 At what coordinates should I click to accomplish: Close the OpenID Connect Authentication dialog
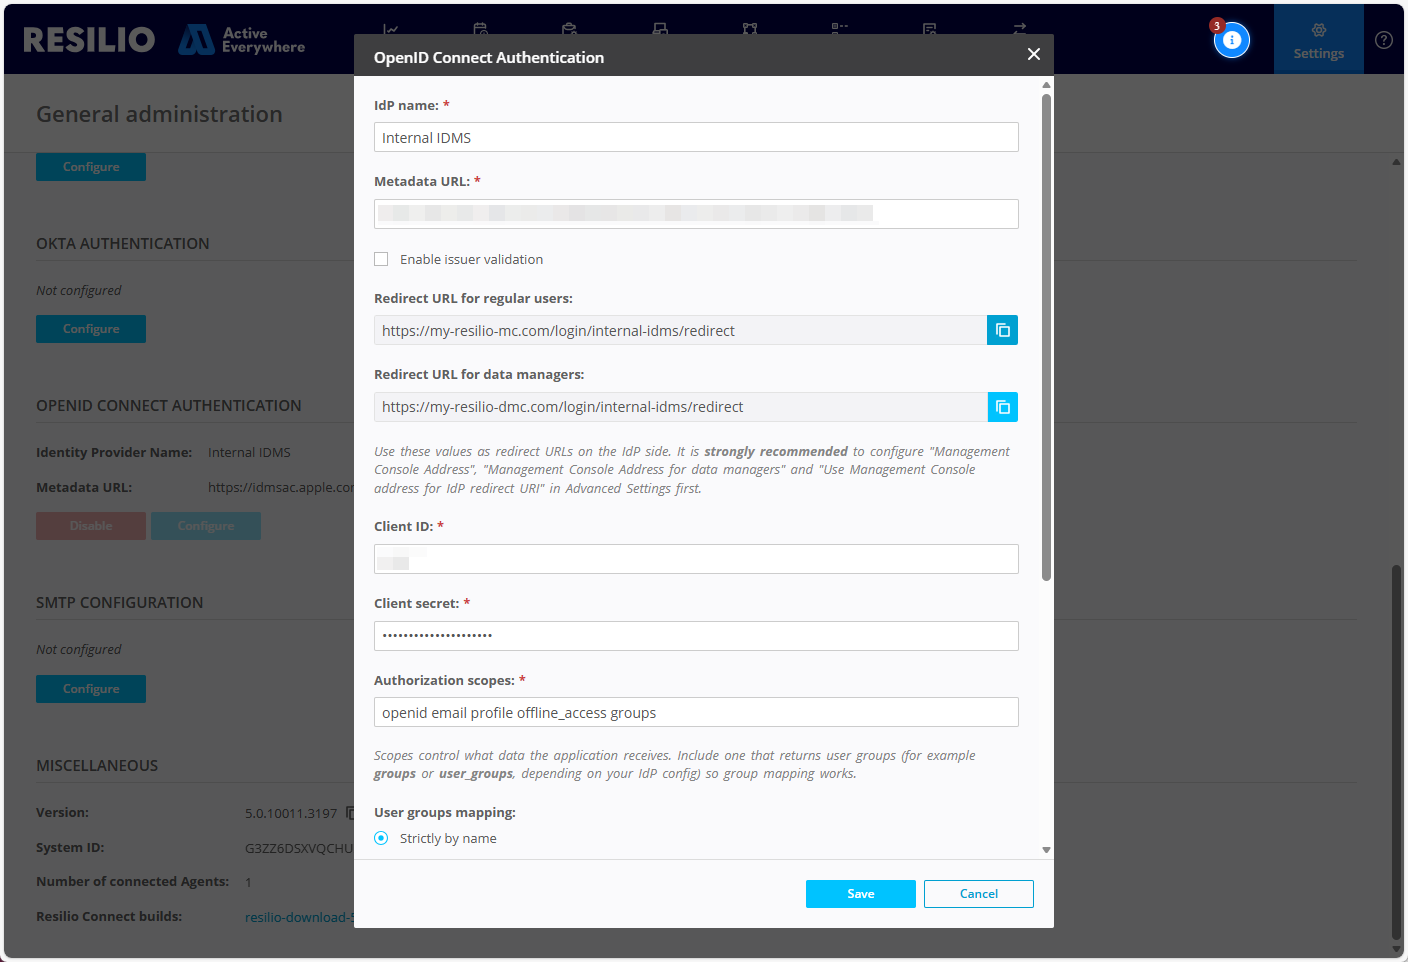(1033, 54)
